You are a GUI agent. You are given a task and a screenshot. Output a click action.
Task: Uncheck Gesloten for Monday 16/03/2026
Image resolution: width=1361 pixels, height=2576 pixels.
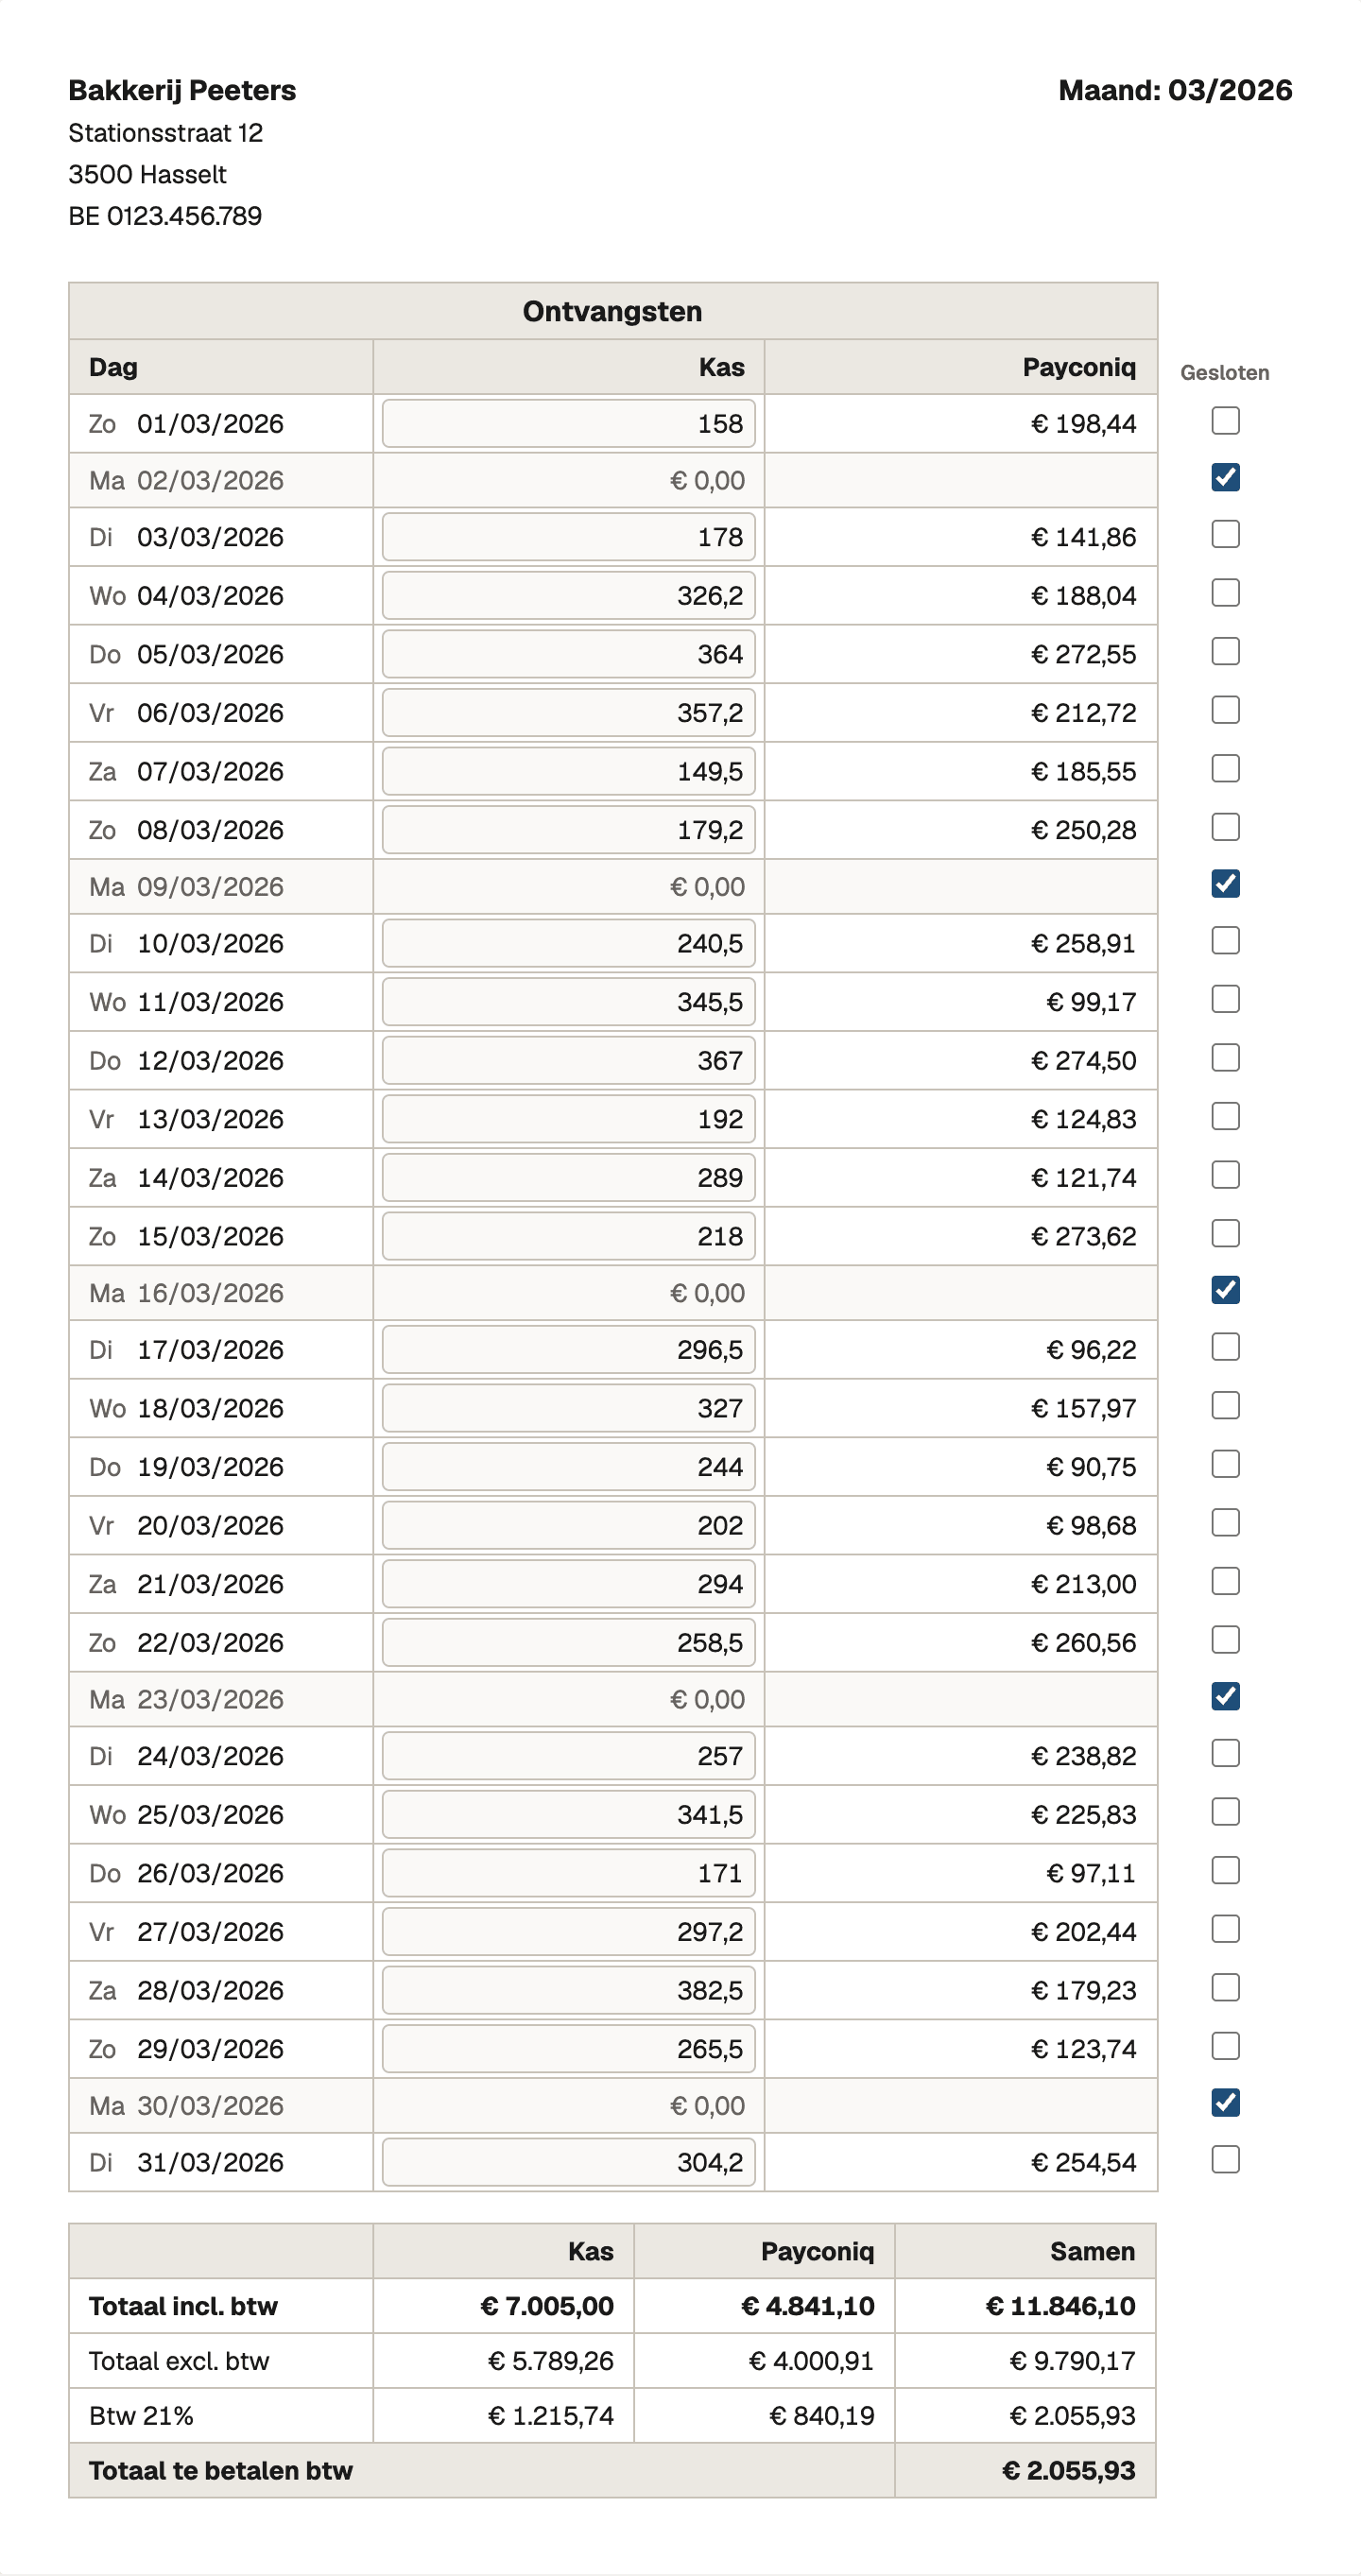[x=1225, y=1290]
